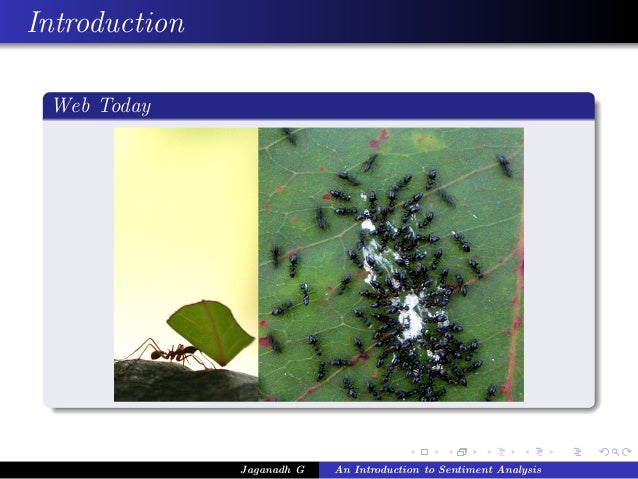This screenshot has height=479, width=638.
Task: Click the subsection navigation icon
Action: (x=501, y=452)
